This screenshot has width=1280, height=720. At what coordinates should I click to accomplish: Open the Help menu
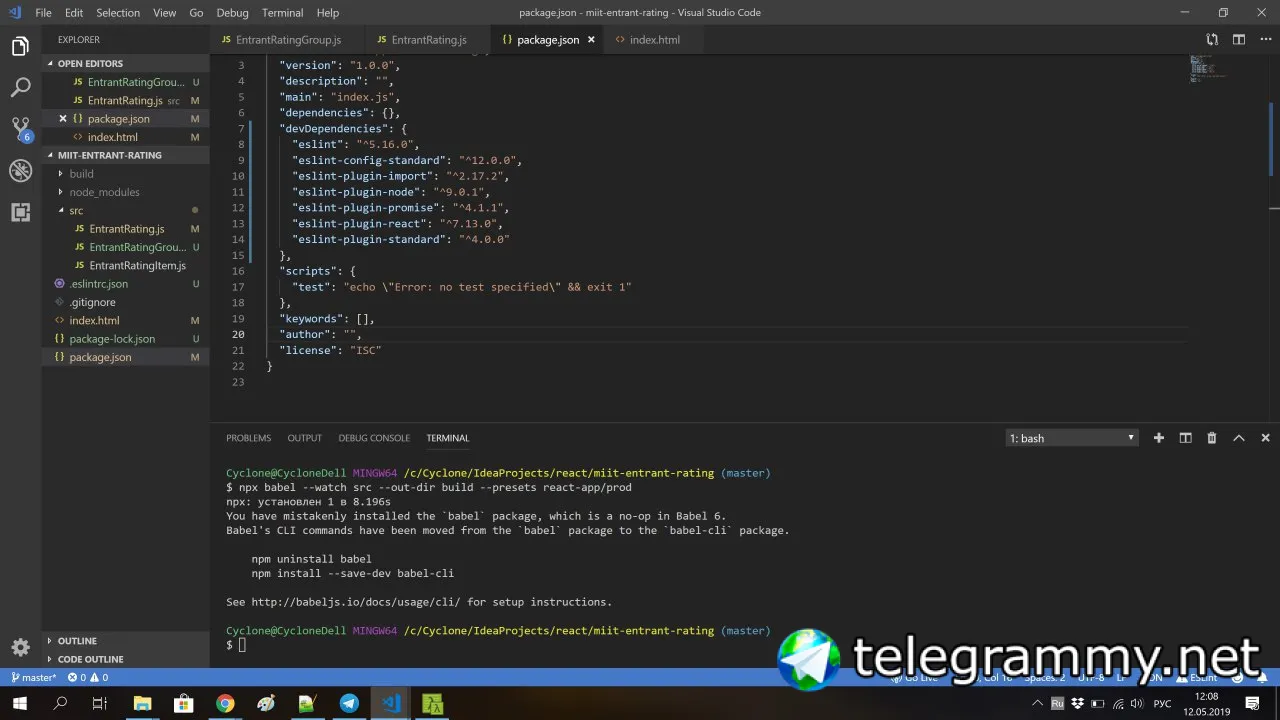pyautogui.click(x=328, y=13)
